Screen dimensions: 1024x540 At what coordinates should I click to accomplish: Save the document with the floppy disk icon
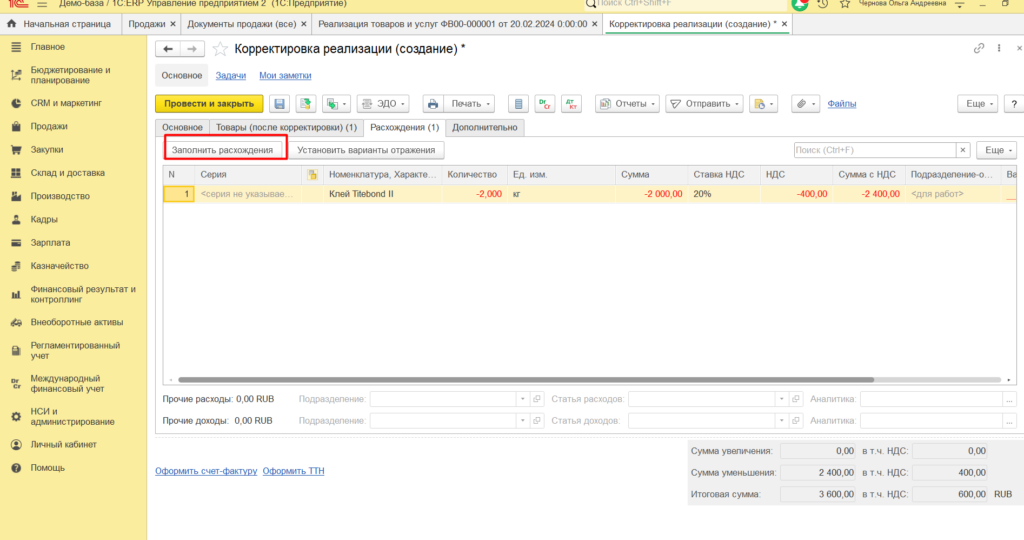point(280,104)
